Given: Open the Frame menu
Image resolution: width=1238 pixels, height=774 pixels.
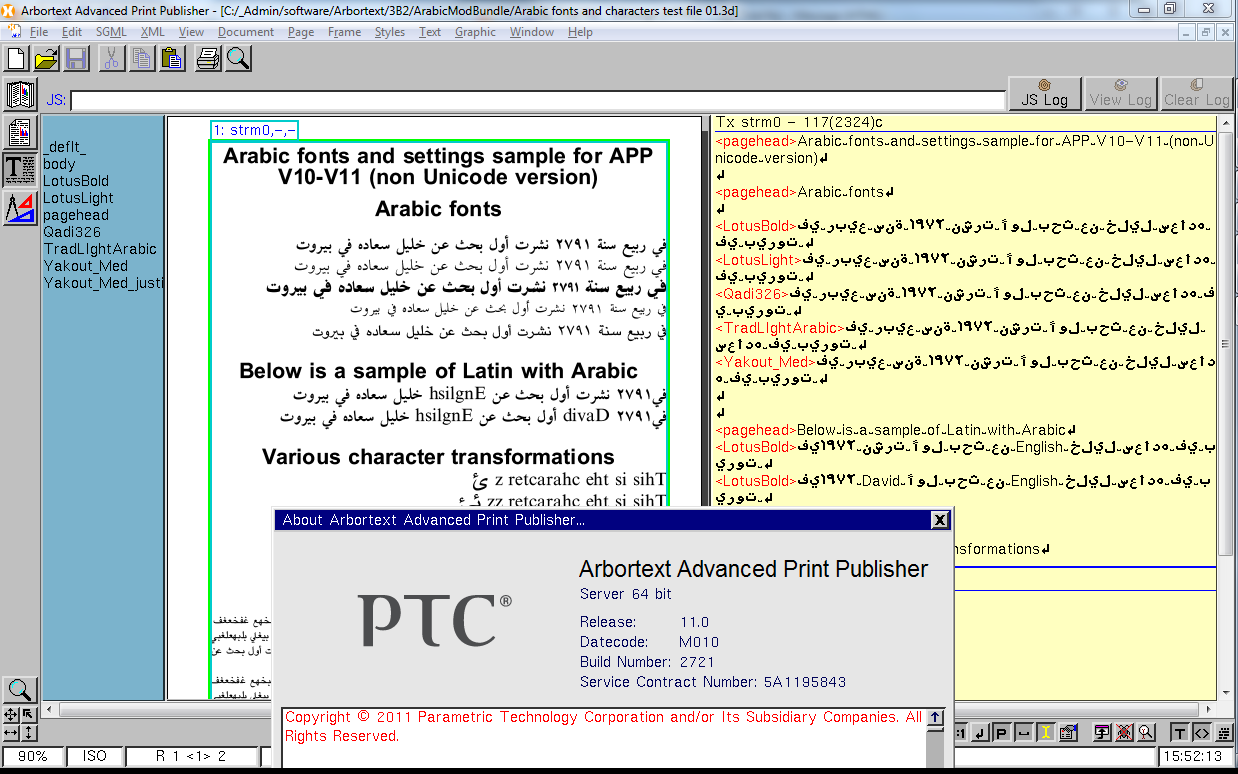Looking at the screenshot, I should (344, 32).
